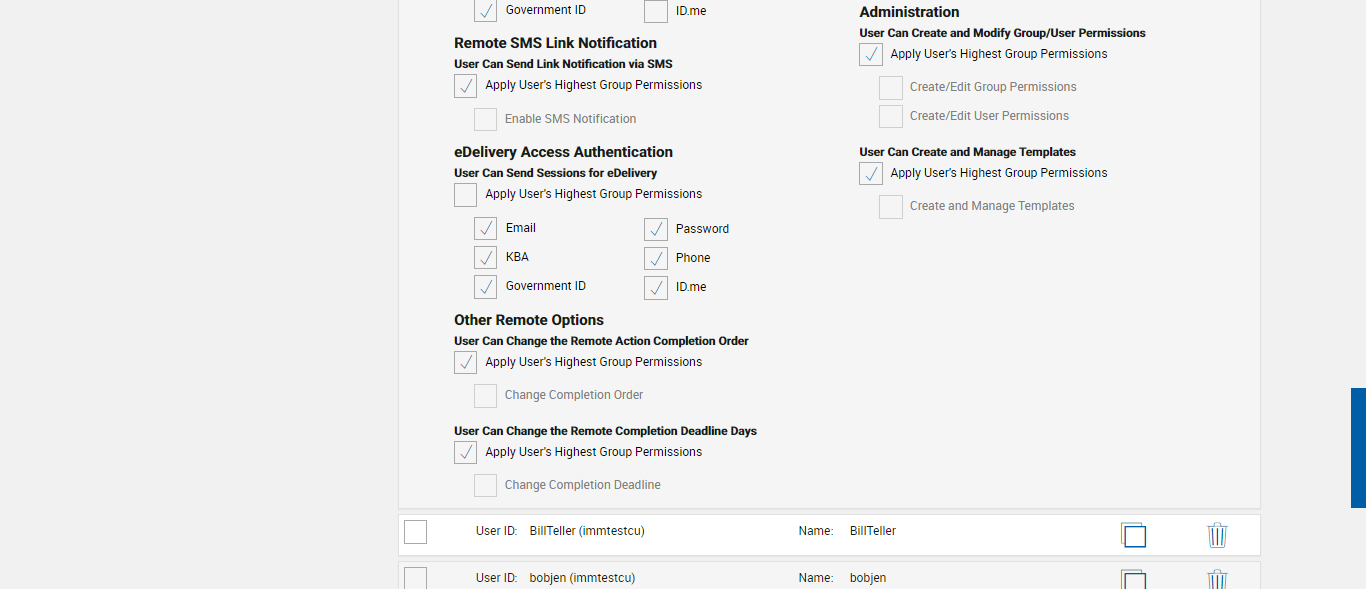Toggle group permissions for Remote Action Completion Order
The image size is (1366, 589).
[x=466, y=363]
